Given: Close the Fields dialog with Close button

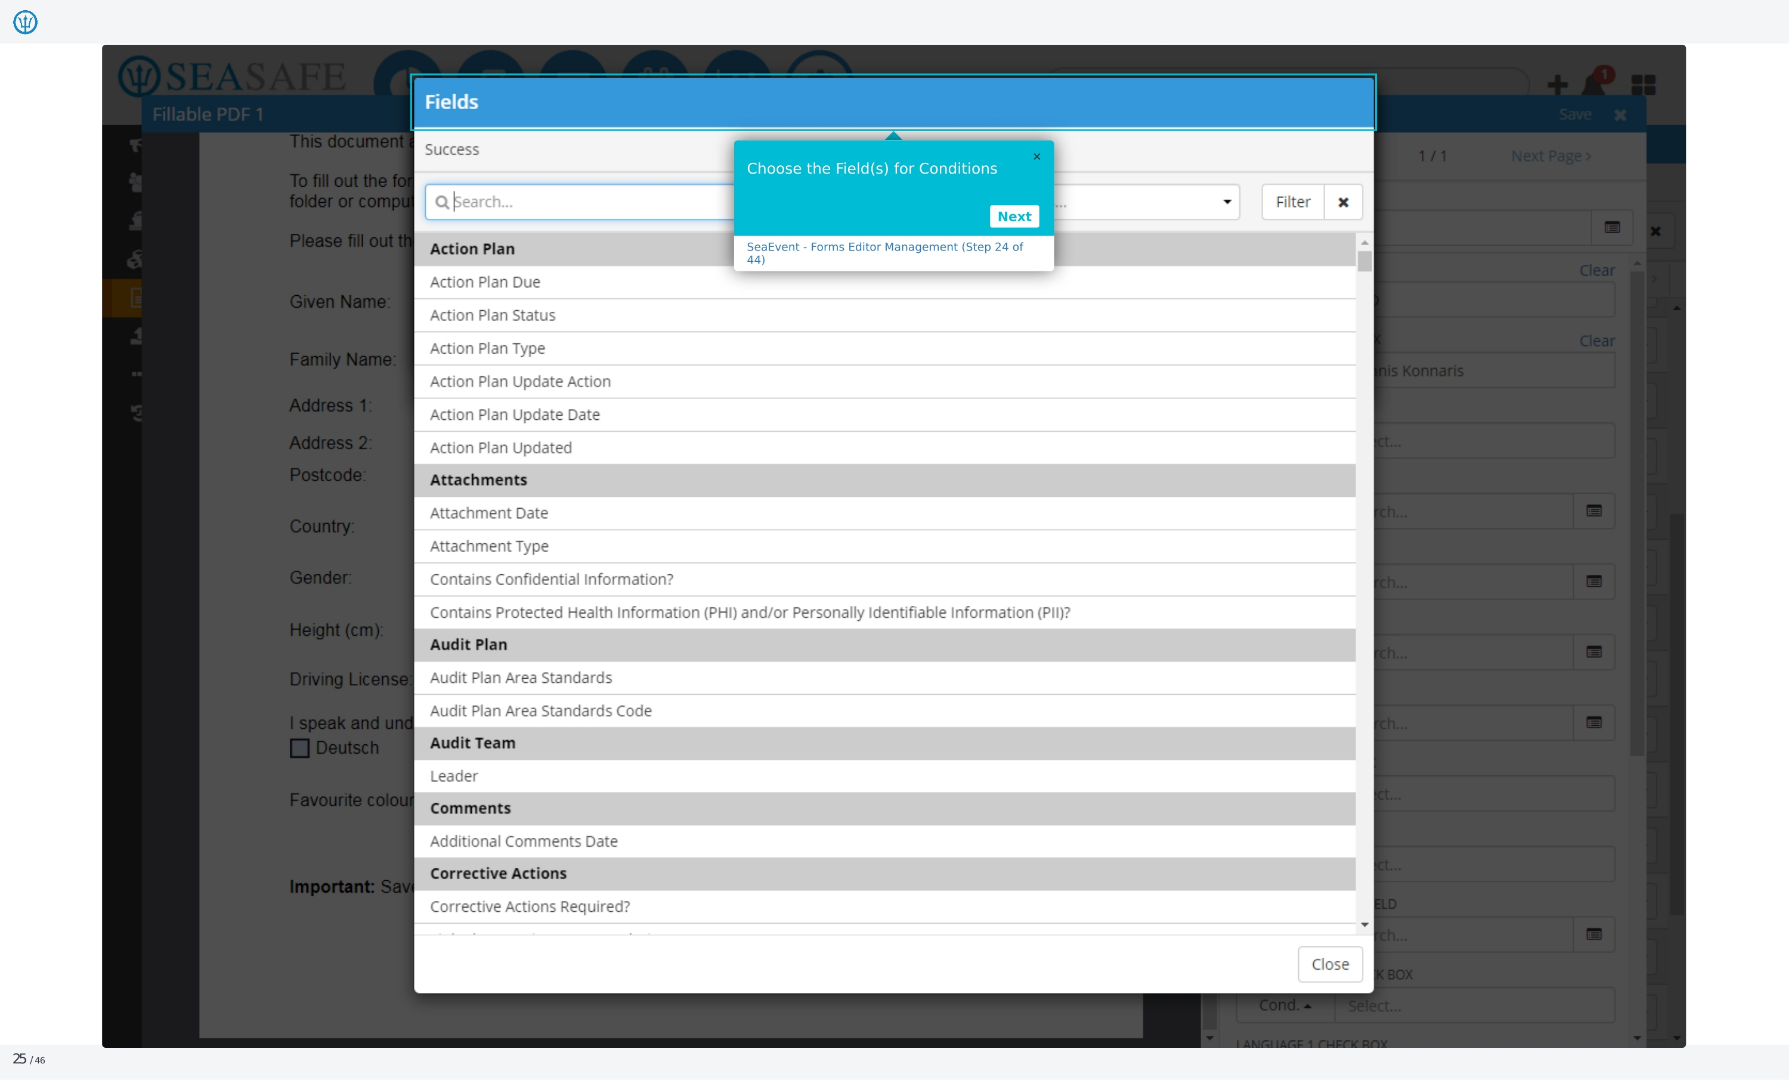Looking at the screenshot, I should point(1330,964).
